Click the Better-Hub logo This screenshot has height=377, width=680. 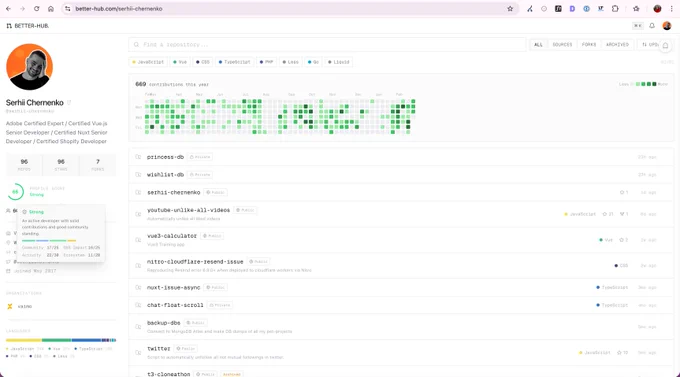coord(27,26)
